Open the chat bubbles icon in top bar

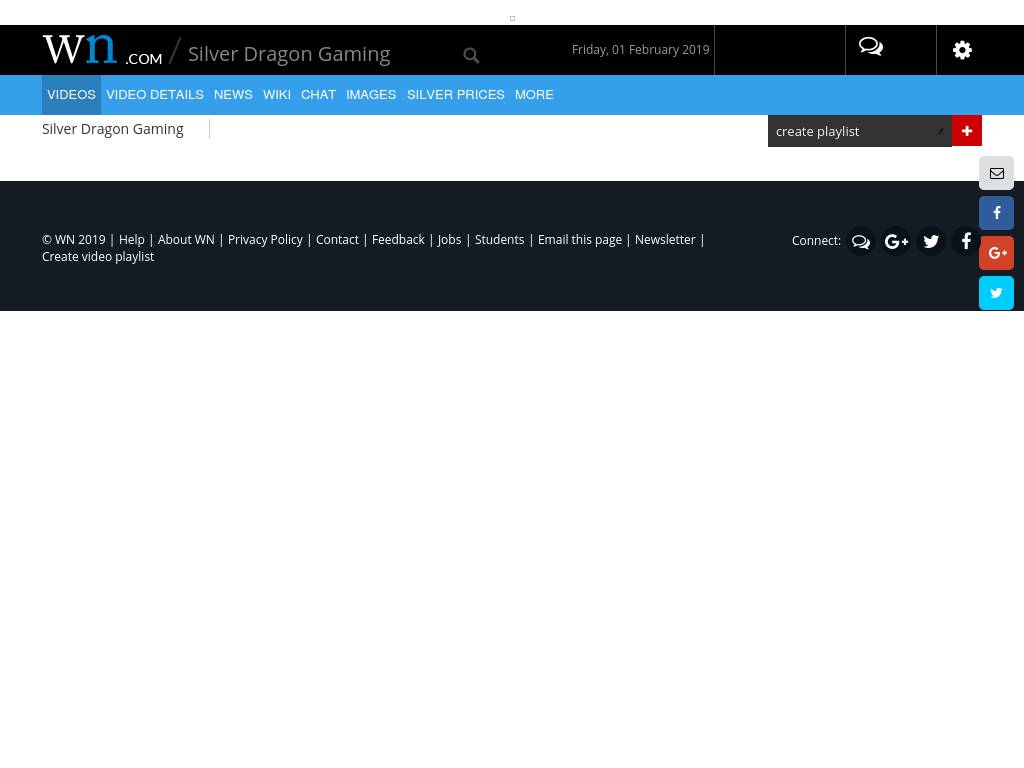coord(871,47)
